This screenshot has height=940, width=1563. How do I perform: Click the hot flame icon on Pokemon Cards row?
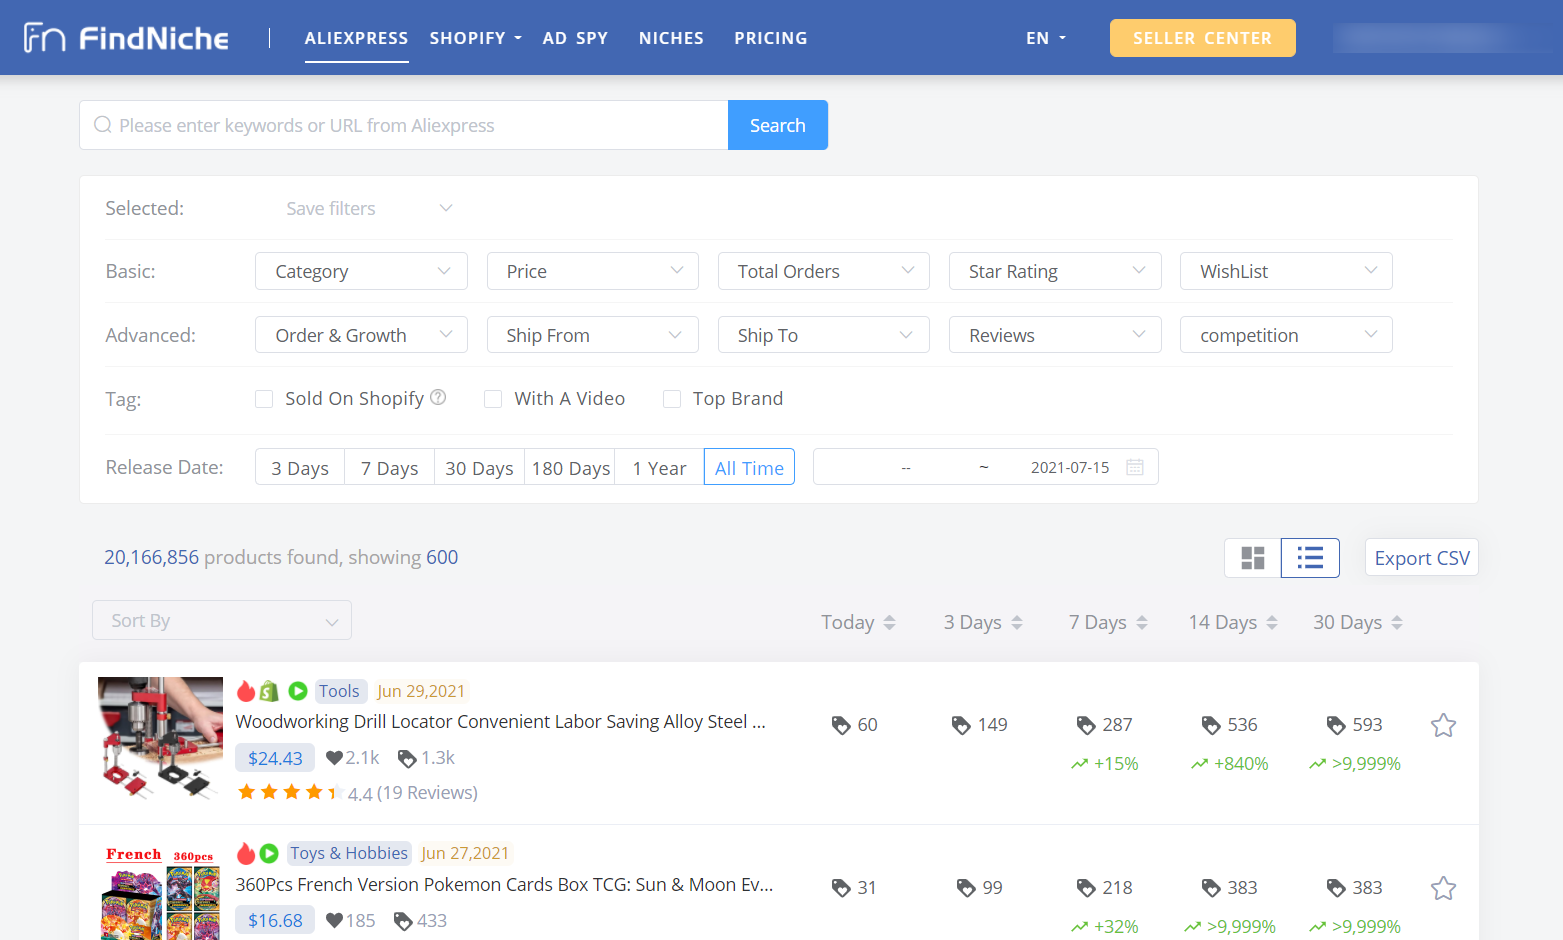(246, 853)
